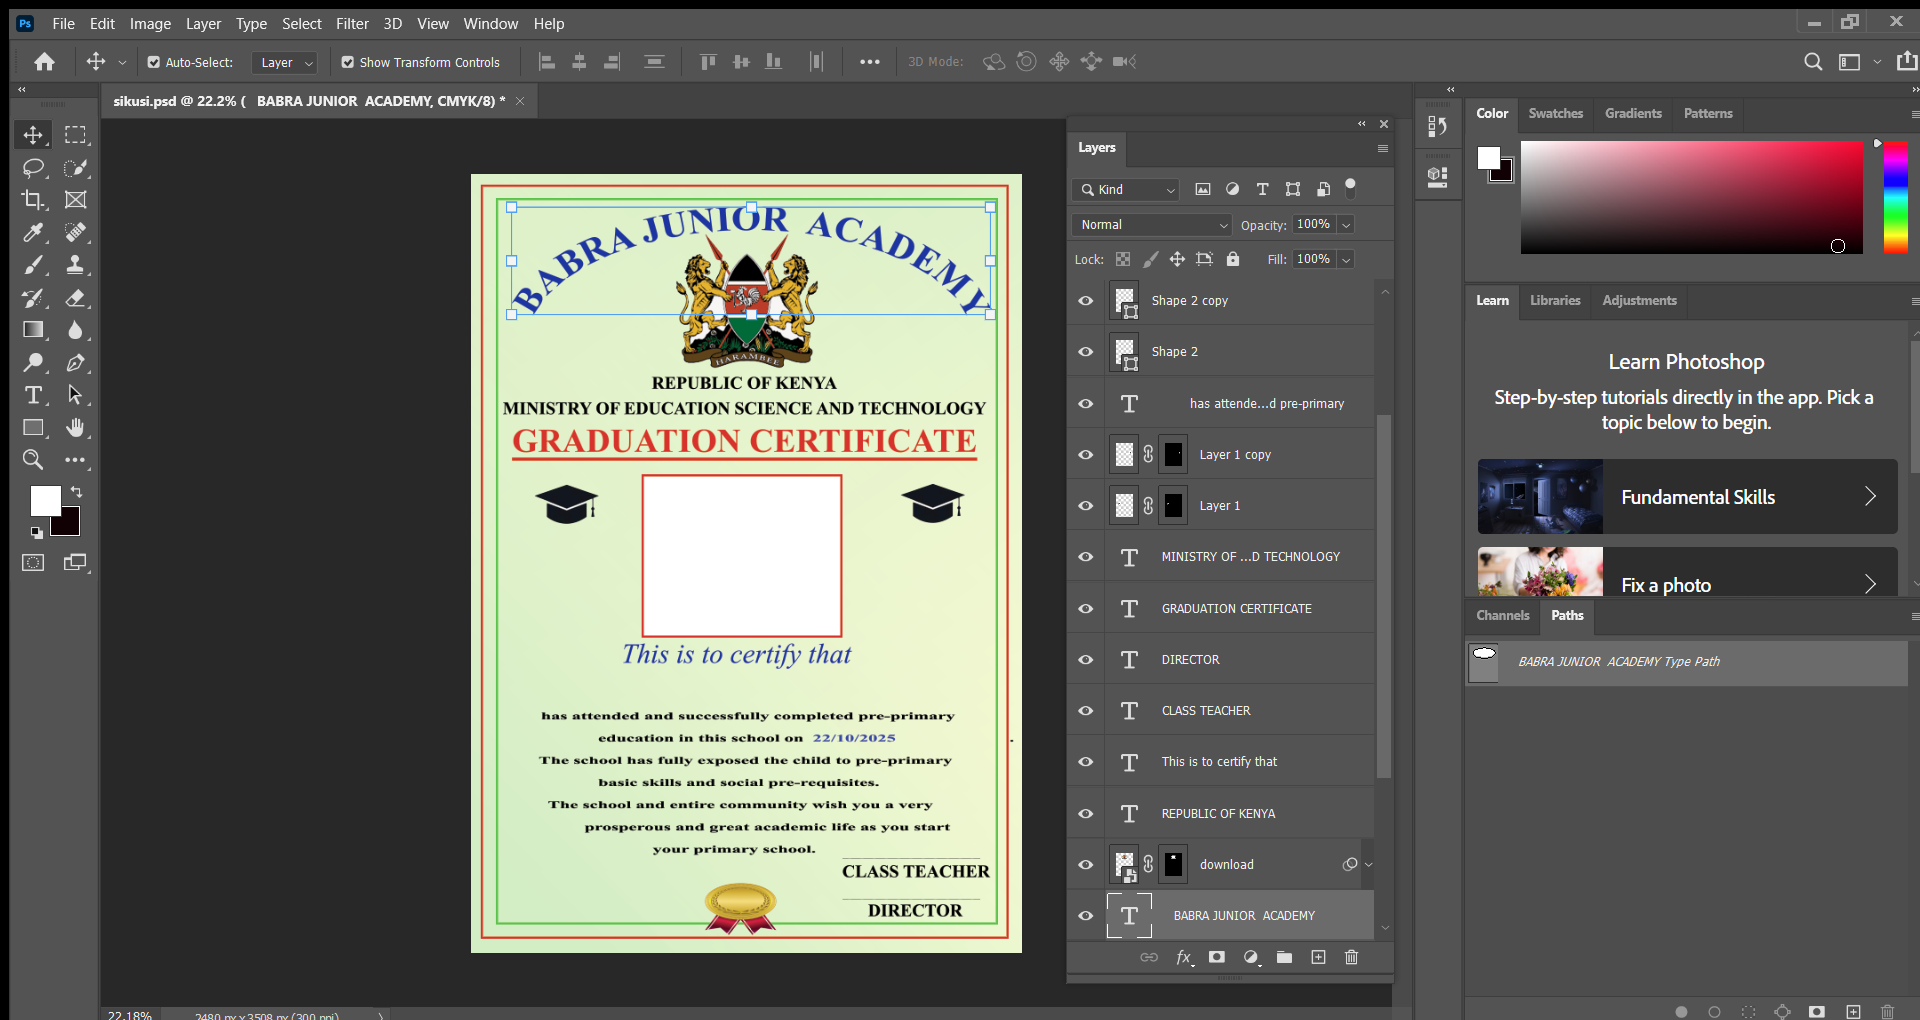This screenshot has width=1920, height=1020.
Task: Create a new group folder in Layers panel
Action: [1284, 958]
